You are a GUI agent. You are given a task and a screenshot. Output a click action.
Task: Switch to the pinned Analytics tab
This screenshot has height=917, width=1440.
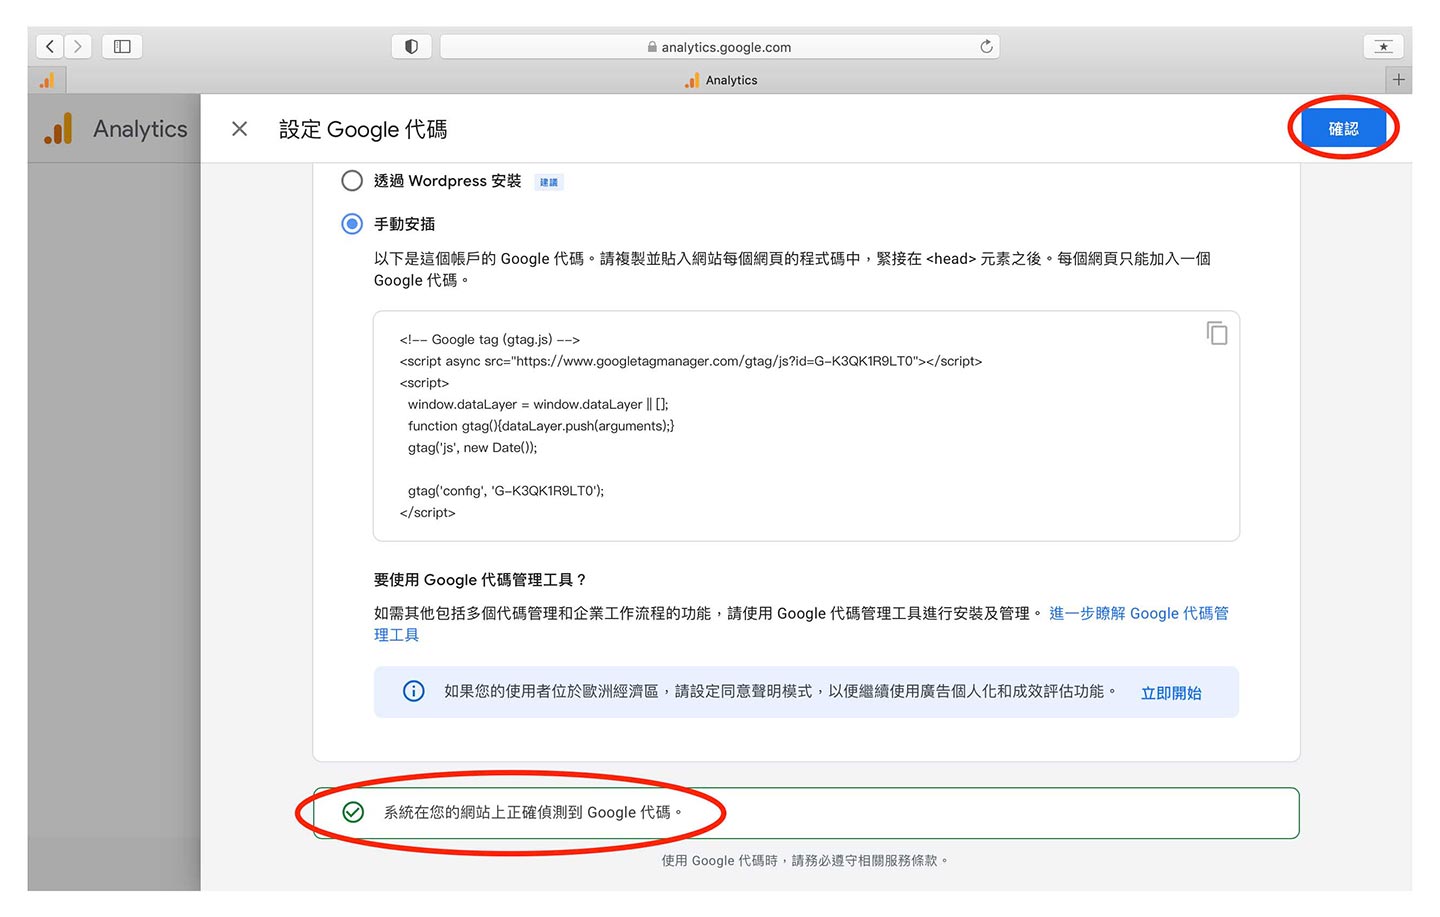47,80
